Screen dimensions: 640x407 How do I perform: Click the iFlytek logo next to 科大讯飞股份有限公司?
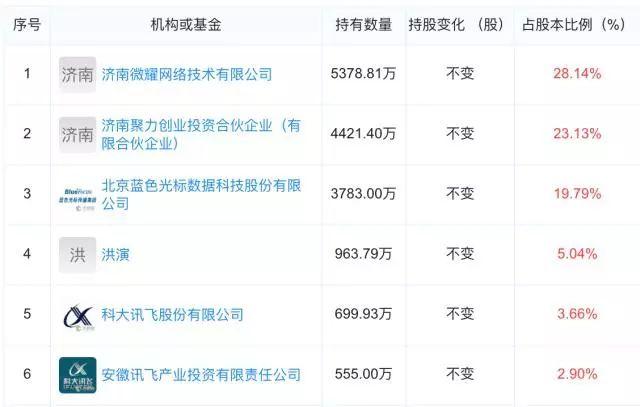[78, 314]
